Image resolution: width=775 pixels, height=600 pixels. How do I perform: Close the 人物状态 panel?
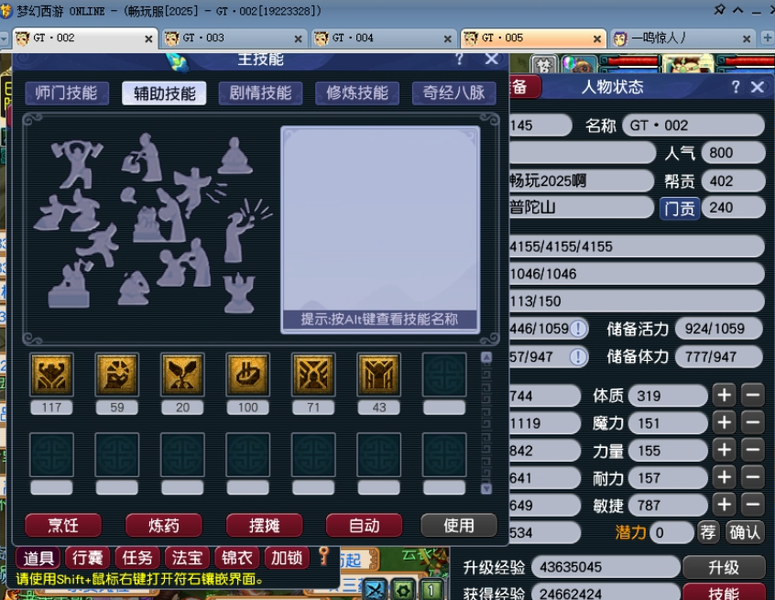click(x=757, y=87)
